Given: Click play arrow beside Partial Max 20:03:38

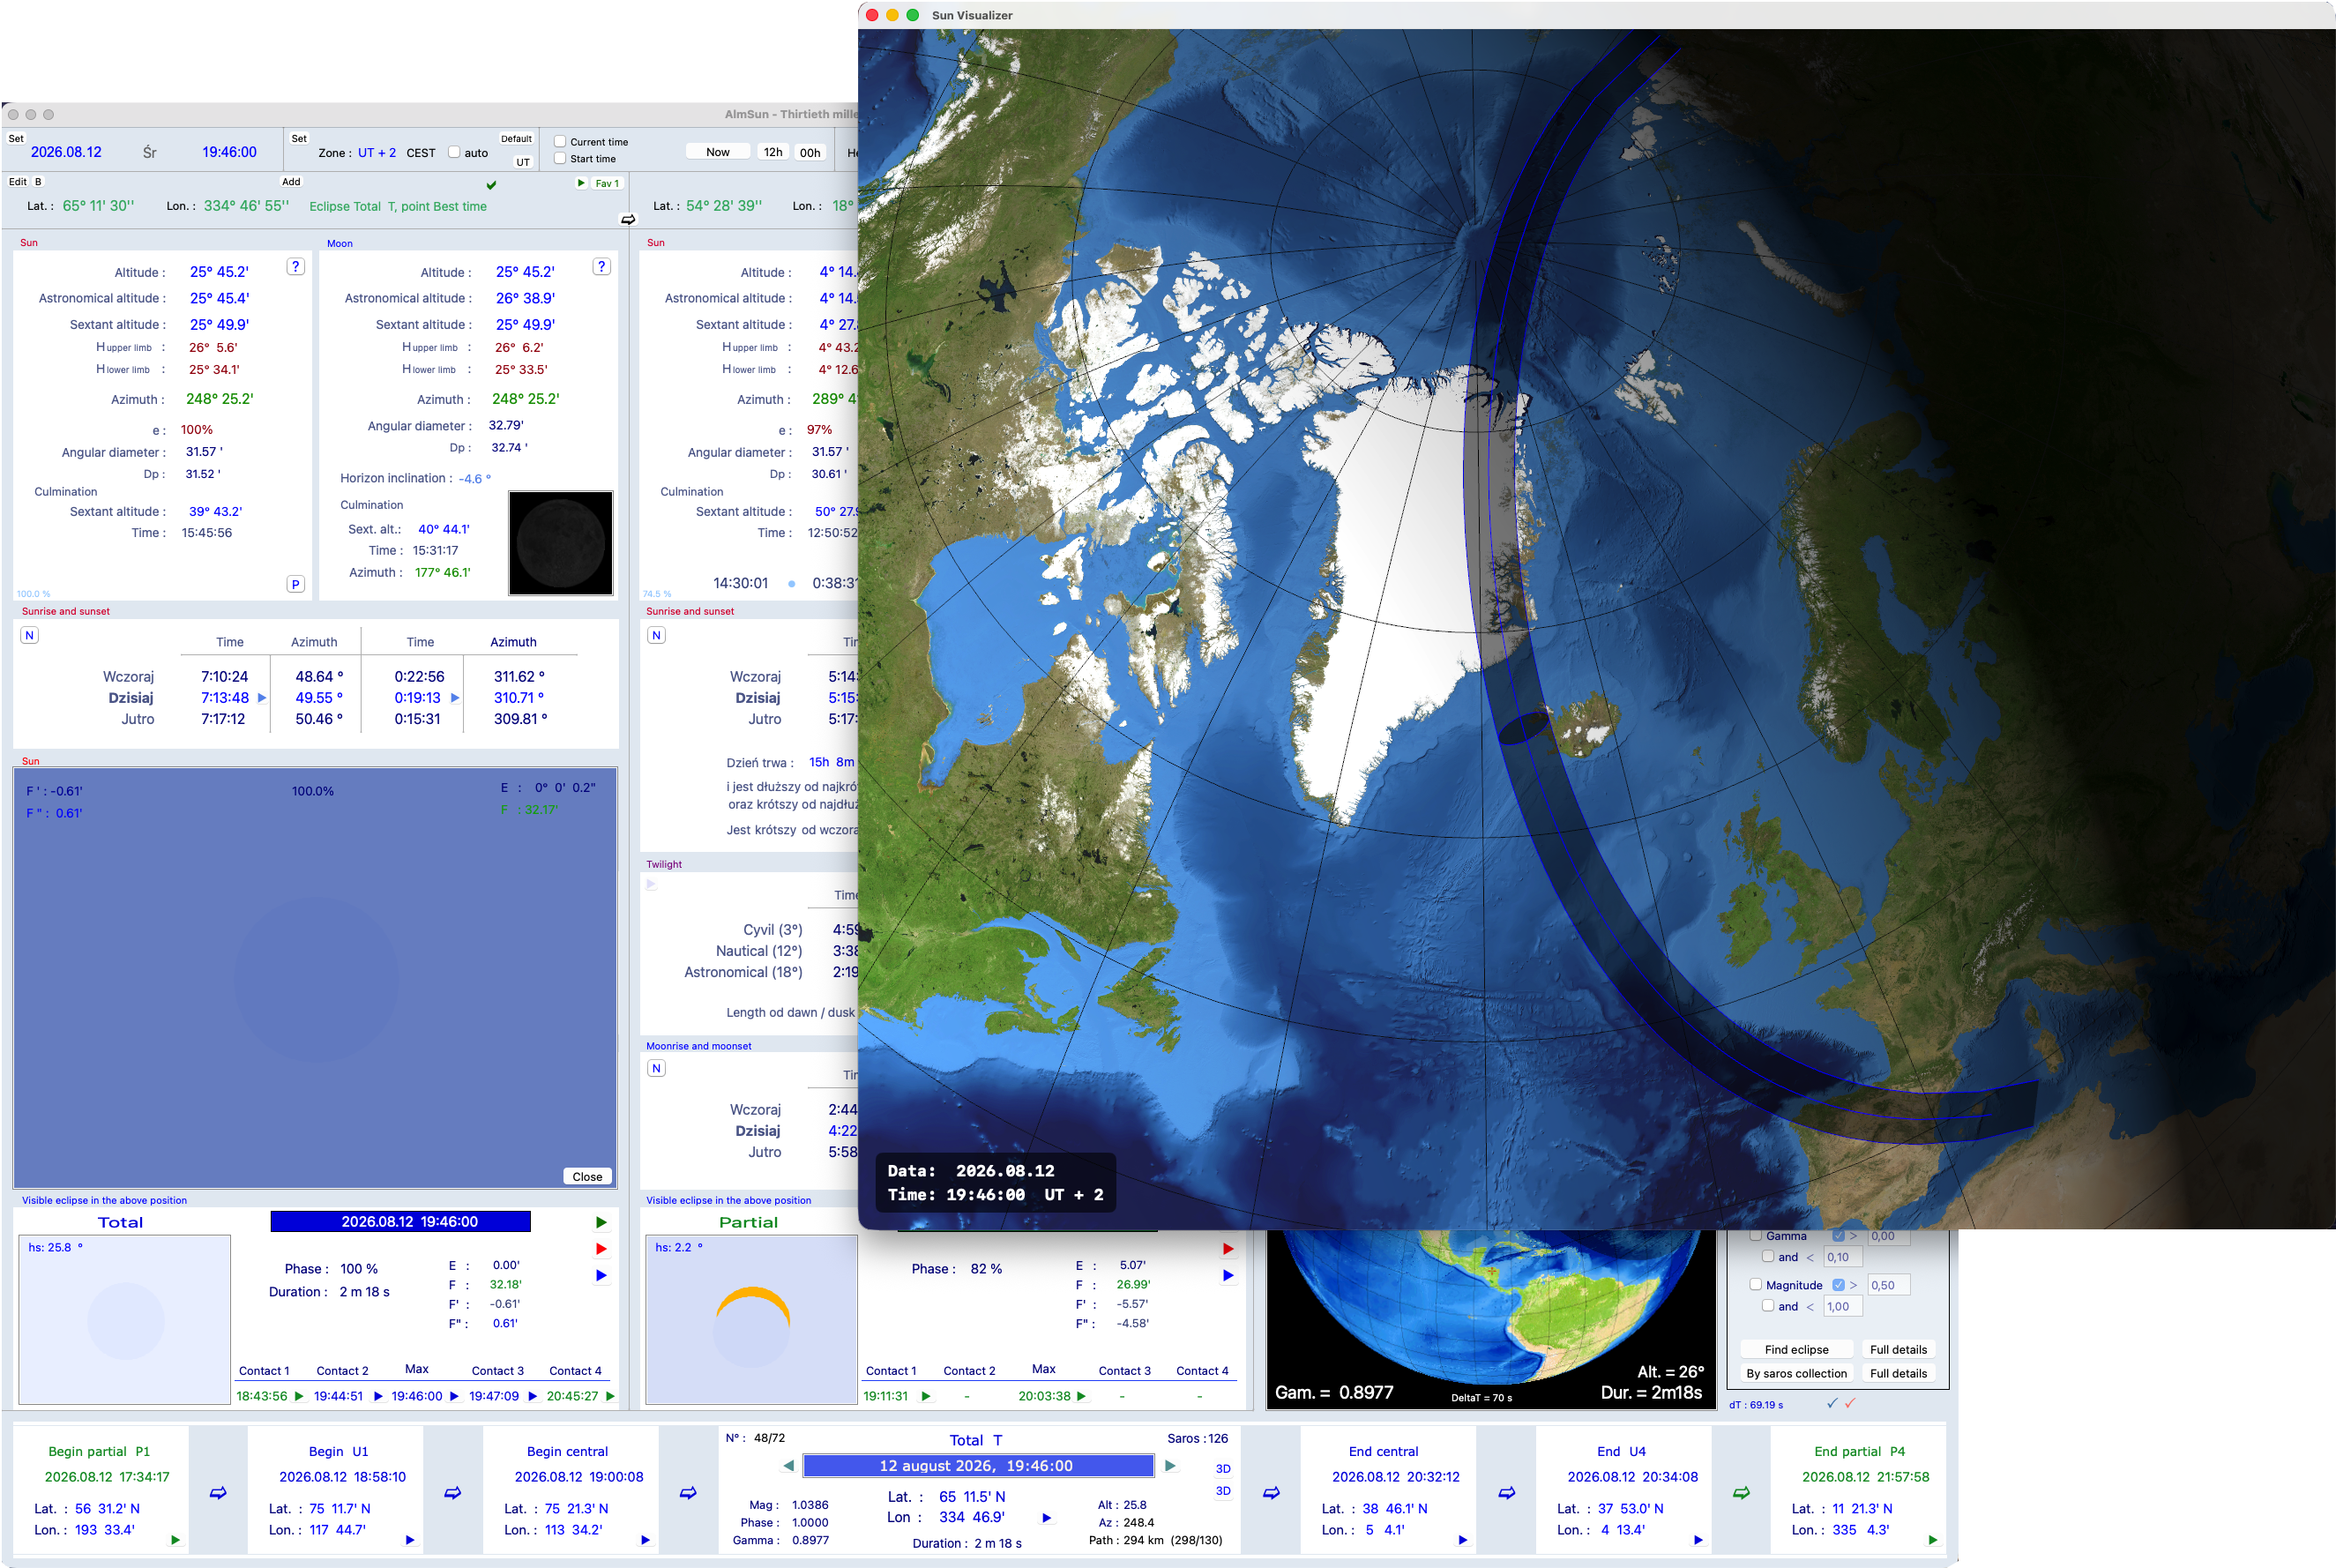Looking at the screenshot, I should (1081, 1396).
